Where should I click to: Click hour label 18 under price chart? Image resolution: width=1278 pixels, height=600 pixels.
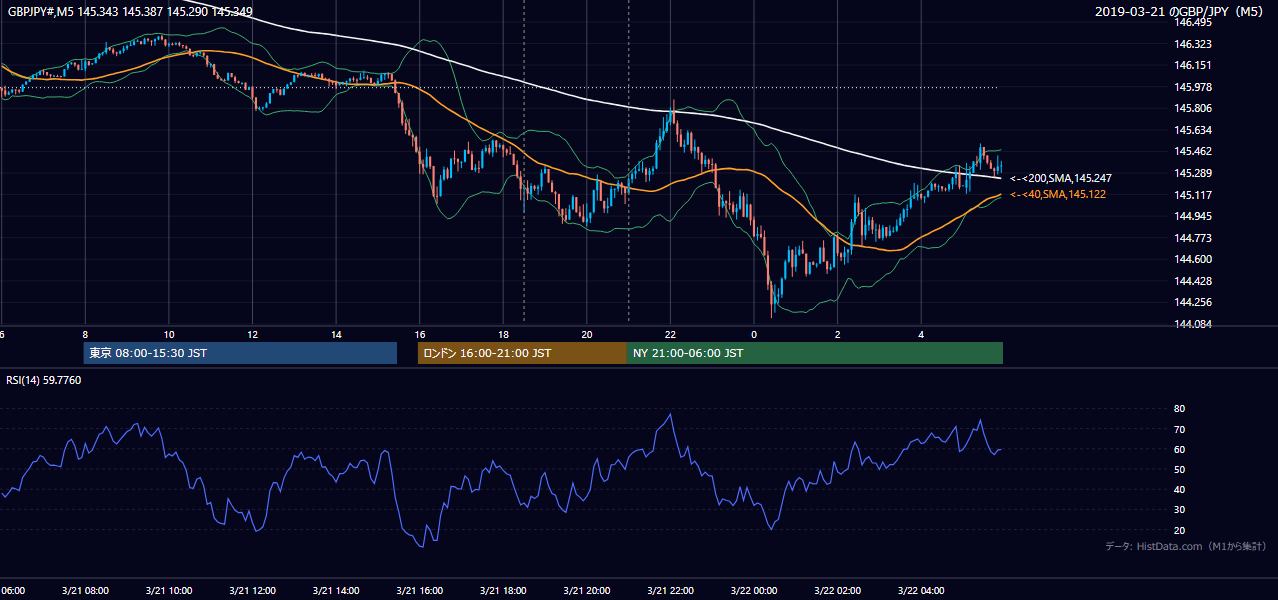pos(503,335)
